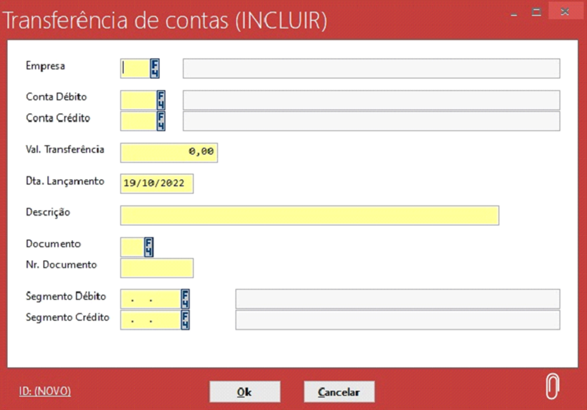Click the Conta Débito code field
587x410 pixels.
138,100
